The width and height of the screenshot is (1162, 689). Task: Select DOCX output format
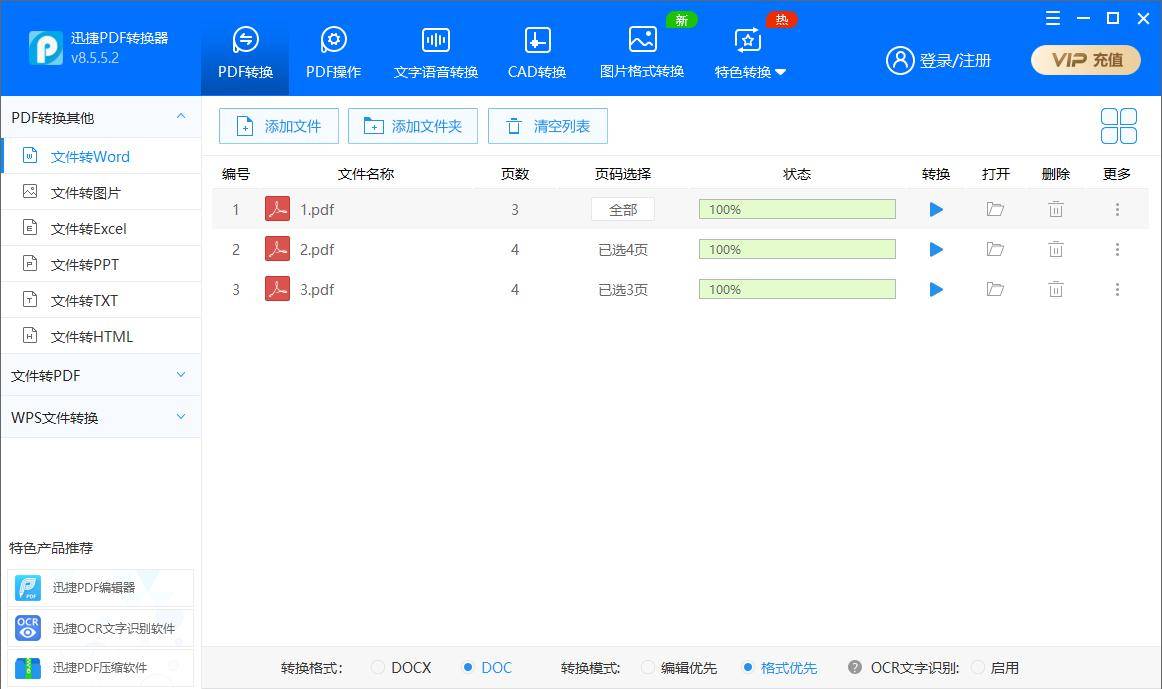tap(401, 668)
